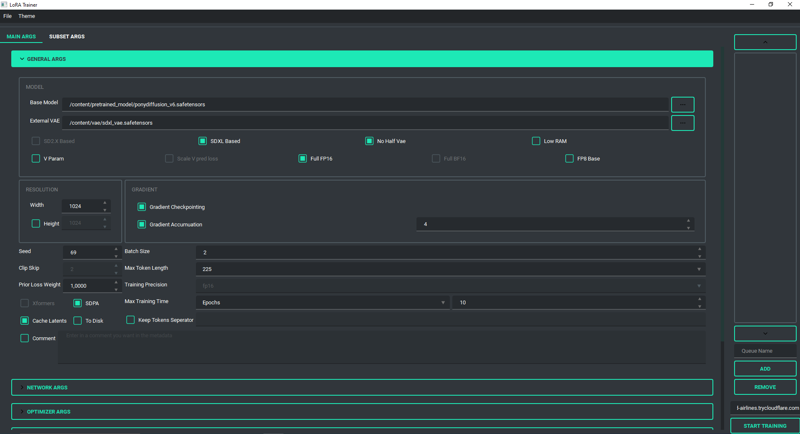The width and height of the screenshot is (800, 434).
Task: Switch to the Subset Args tab
Action: click(67, 37)
